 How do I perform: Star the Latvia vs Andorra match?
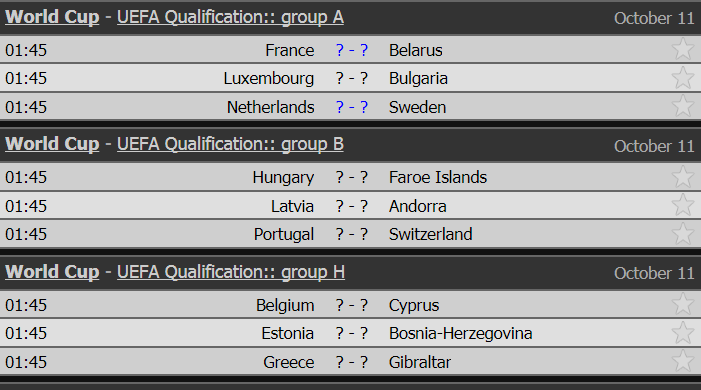(683, 205)
